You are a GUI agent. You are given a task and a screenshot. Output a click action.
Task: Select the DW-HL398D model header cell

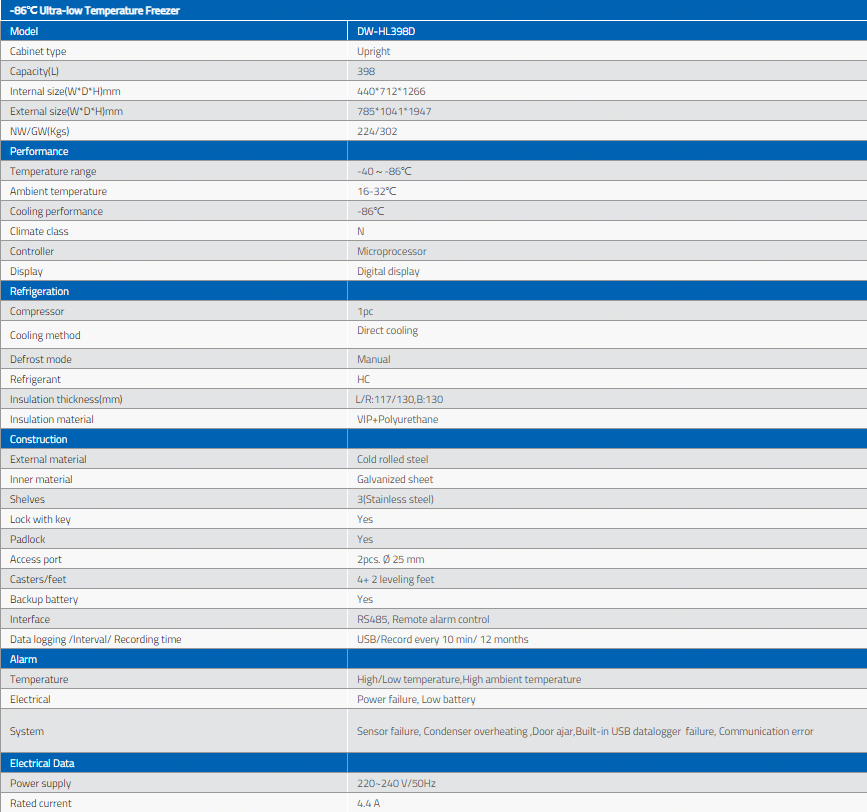[386, 31]
